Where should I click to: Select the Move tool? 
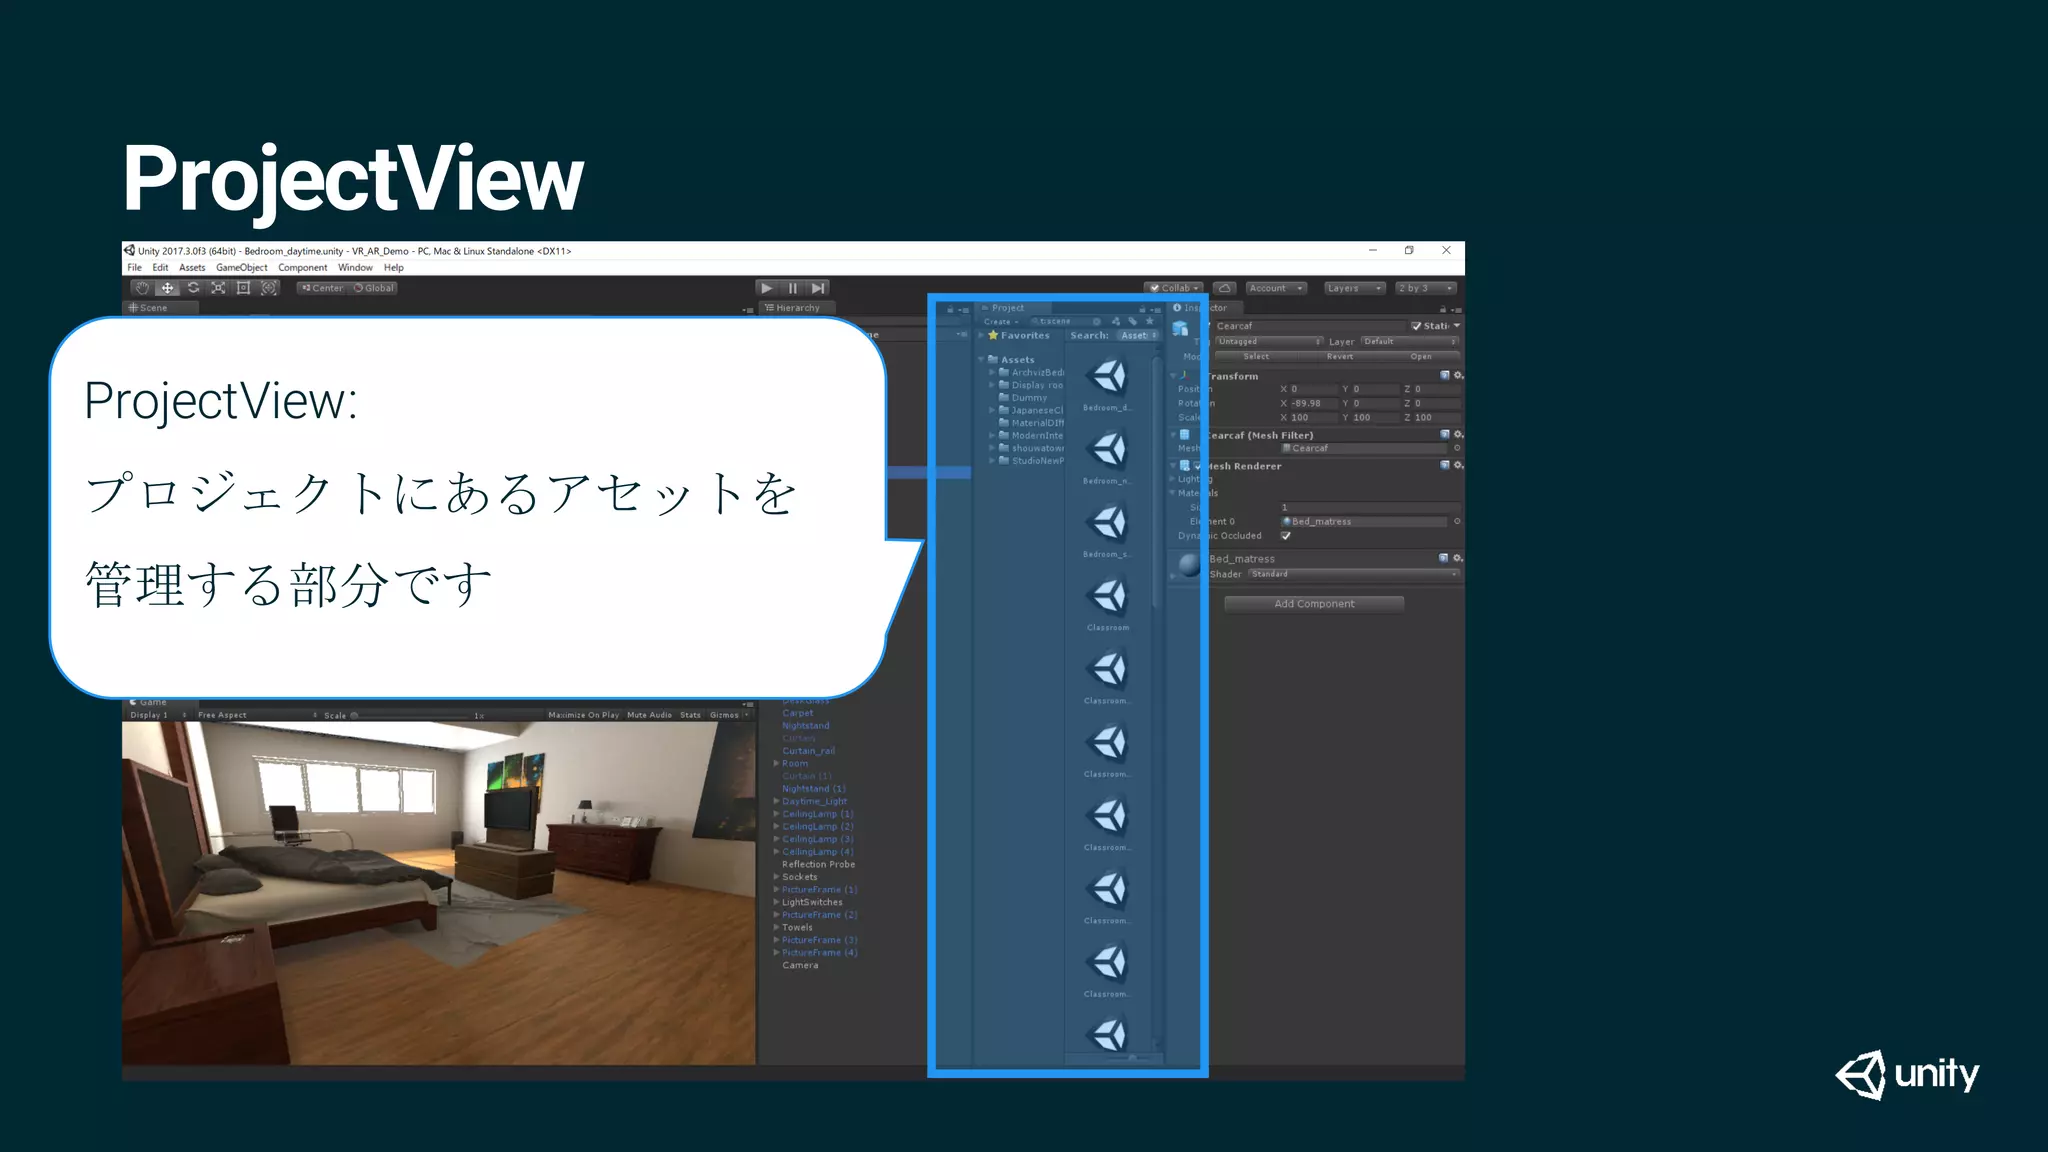tap(168, 288)
